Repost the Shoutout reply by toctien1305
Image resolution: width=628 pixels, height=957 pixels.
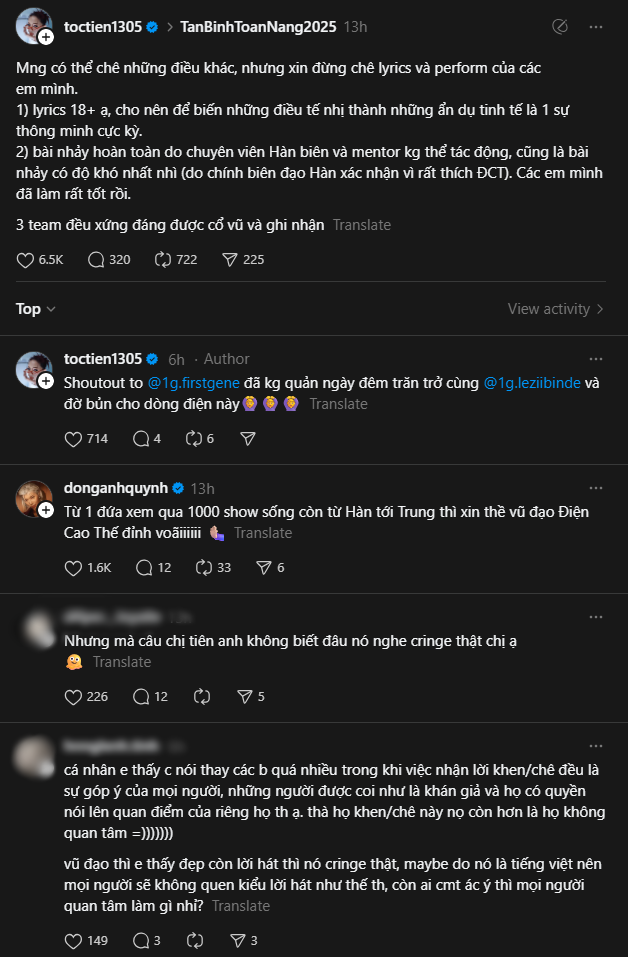point(193,439)
